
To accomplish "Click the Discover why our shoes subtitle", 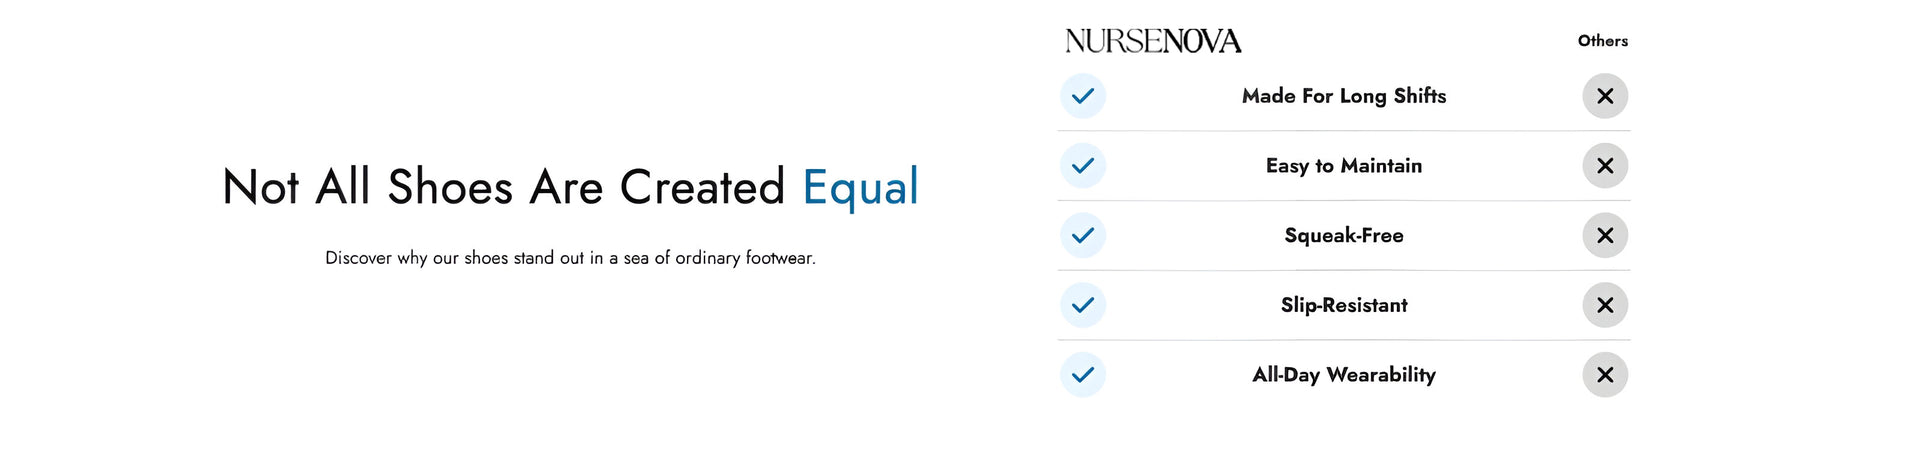I will tap(570, 258).
